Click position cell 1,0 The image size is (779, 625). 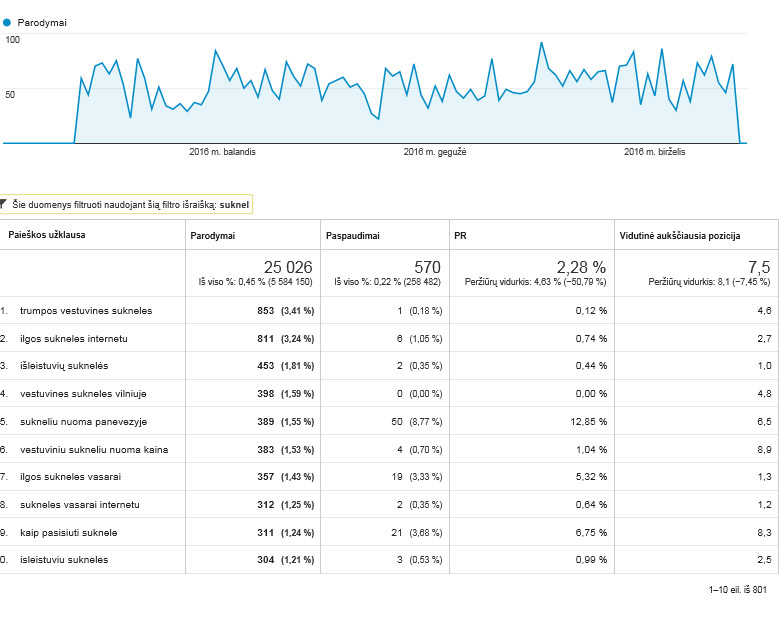pos(765,366)
